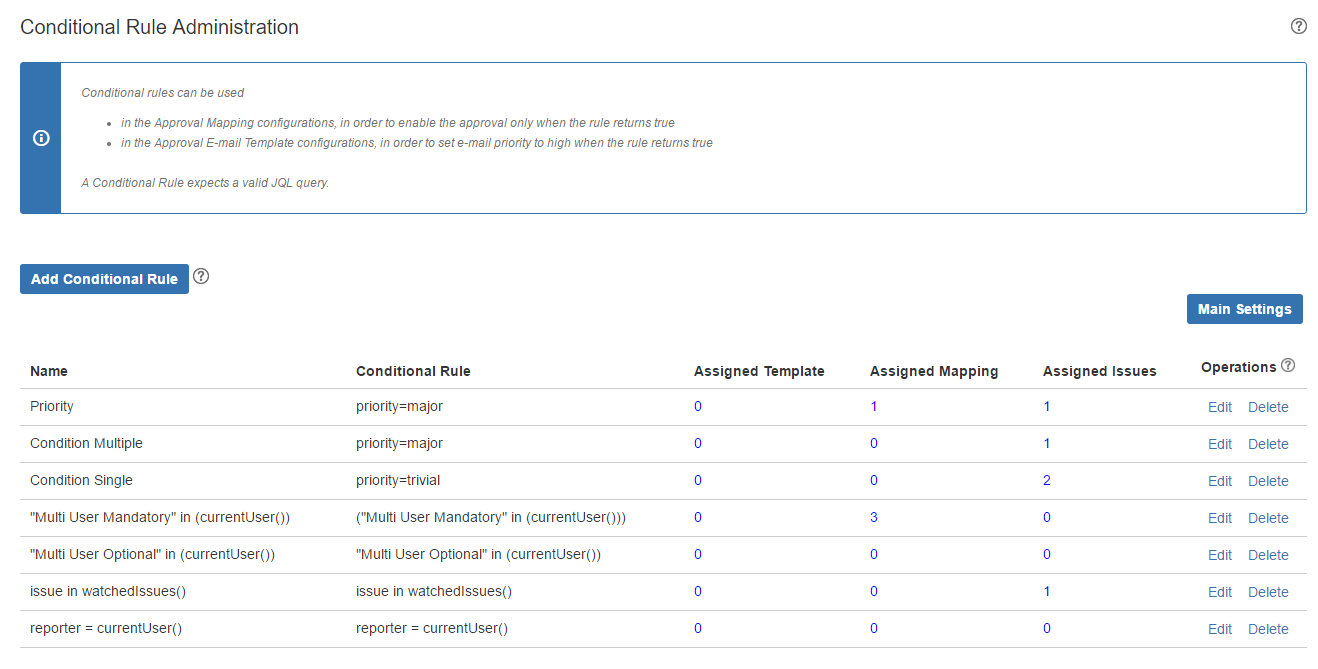Image resolution: width=1318 pixels, height=669 pixels.
Task: Click the Conditional Rule column header
Action: pyautogui.click(x=413, y=371)
